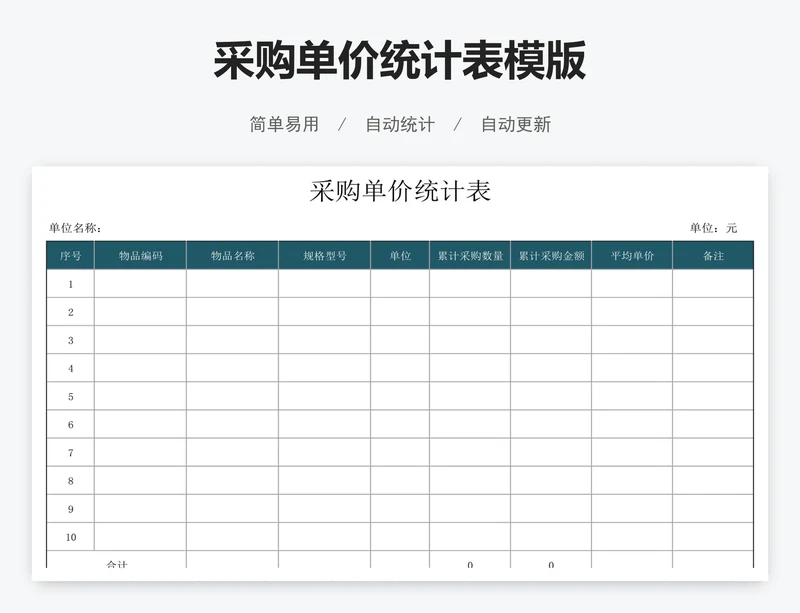Image resolution: width=800 pixels, height=613 pixels.
Task: Click row number 1 cell
Action: tap(70, 284)
